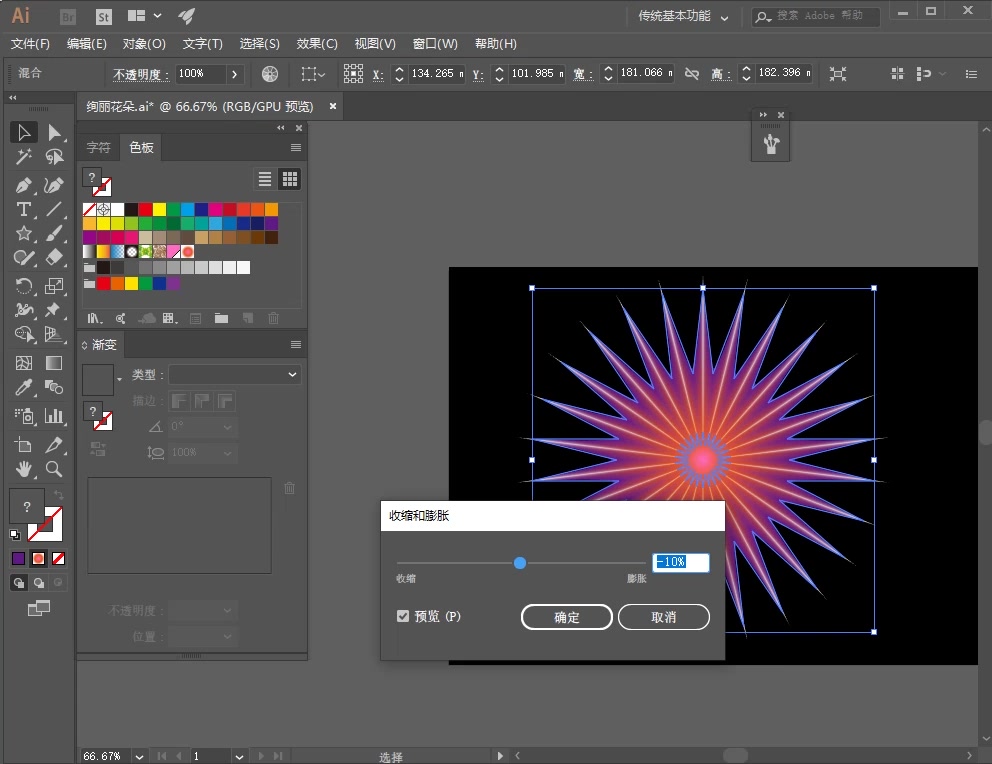Select the Pen tool
The width and height of the screenshot is (992, 764).
tap(24, 185)
